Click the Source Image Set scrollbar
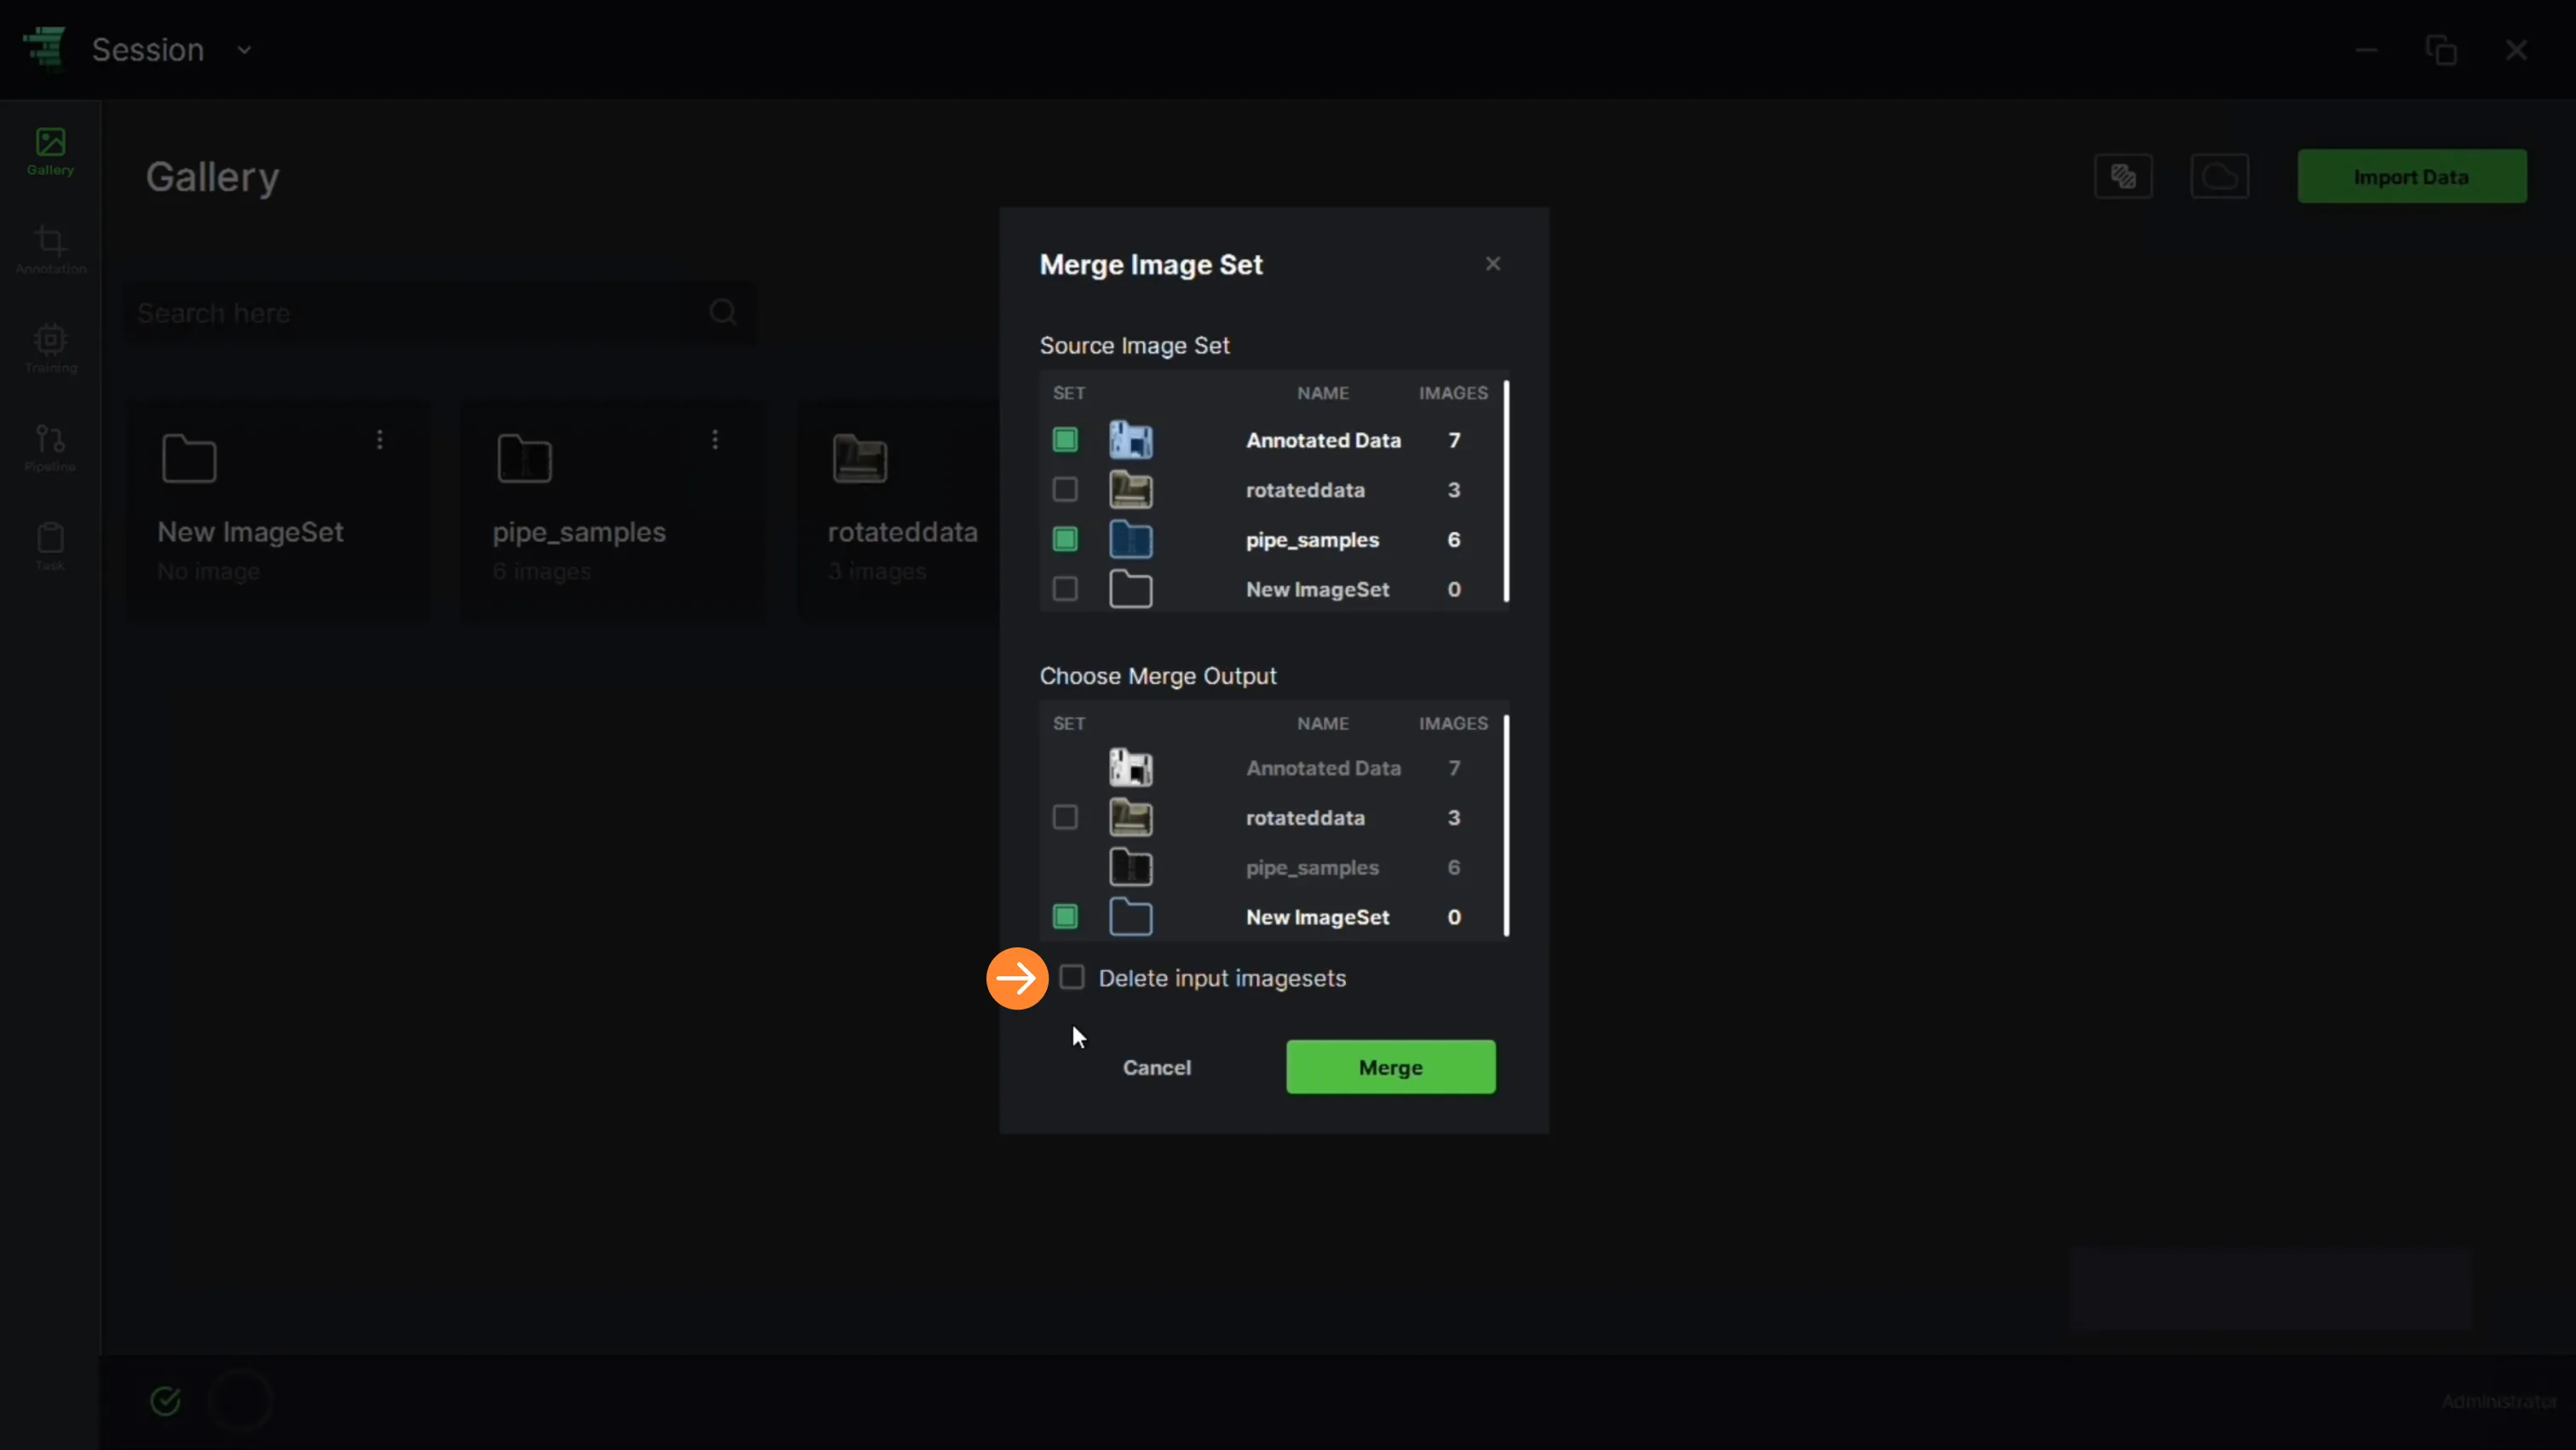 (1506, 491)
